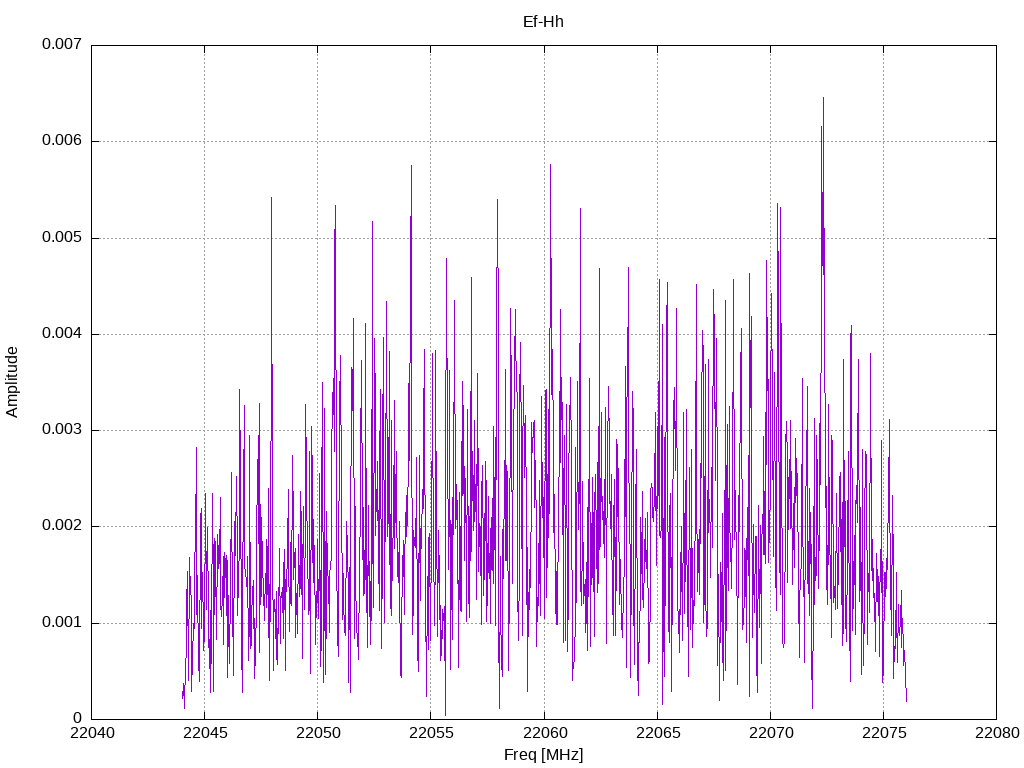This screenshot has width=1024, height=768.
Task: Click the 22040 x-axis tick label
Action: click(91, 733)
